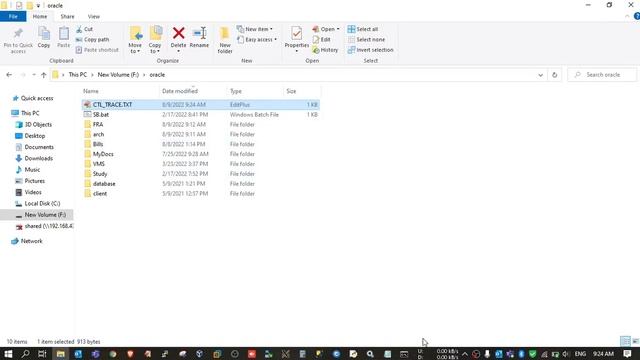Click Copy path in ribbon

coord(93,40)
